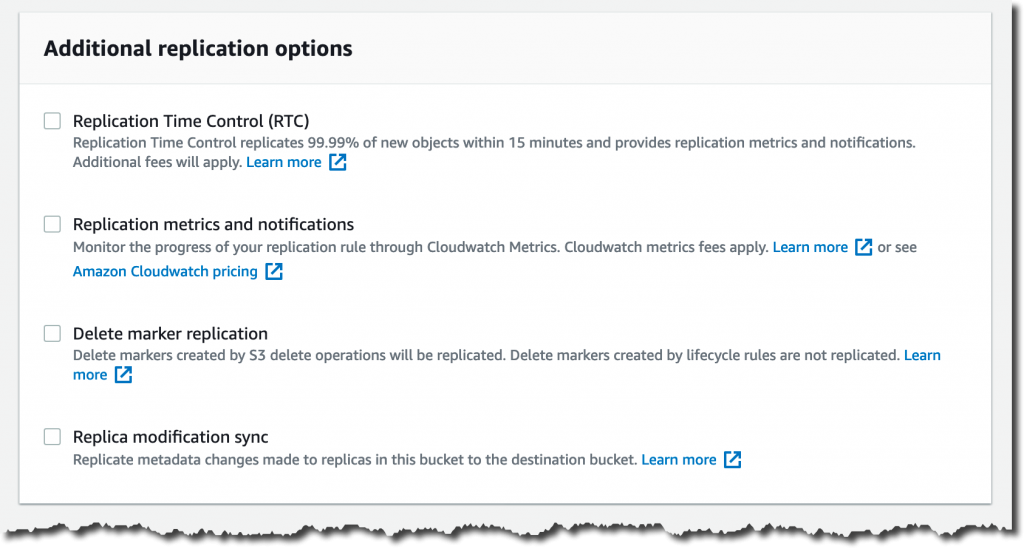The width and height of the screenshot is (1024, 549).
Task: Click external link icon after Cloudwatch metrics Learn more
Action: click(864, 247)
